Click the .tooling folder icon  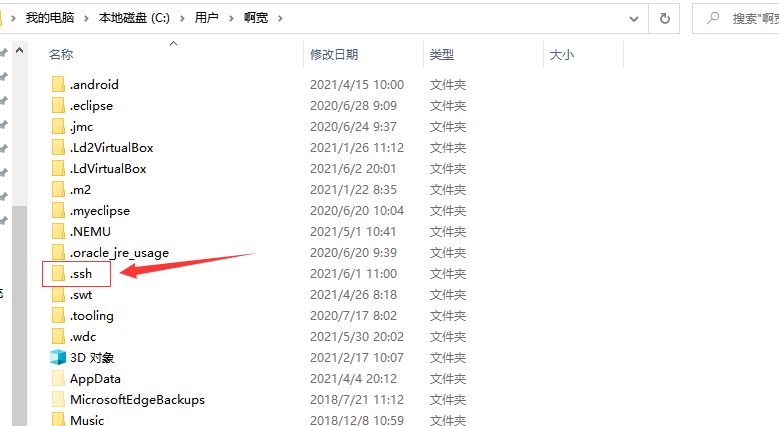click(58, 316)
